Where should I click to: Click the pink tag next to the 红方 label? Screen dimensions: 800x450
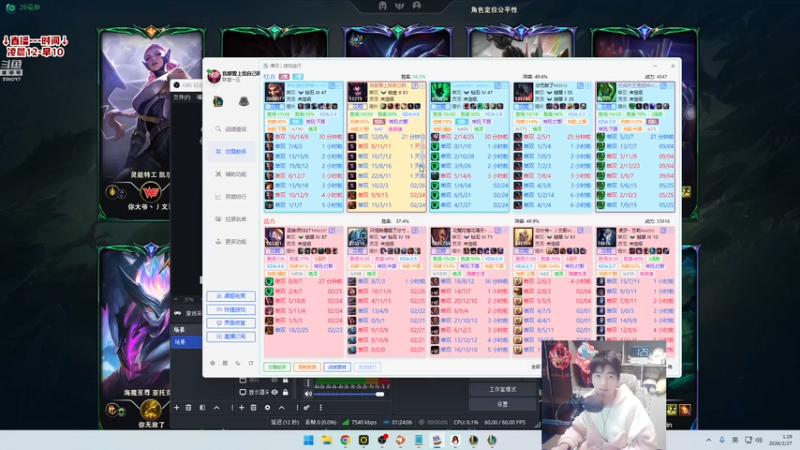[284, 77]
